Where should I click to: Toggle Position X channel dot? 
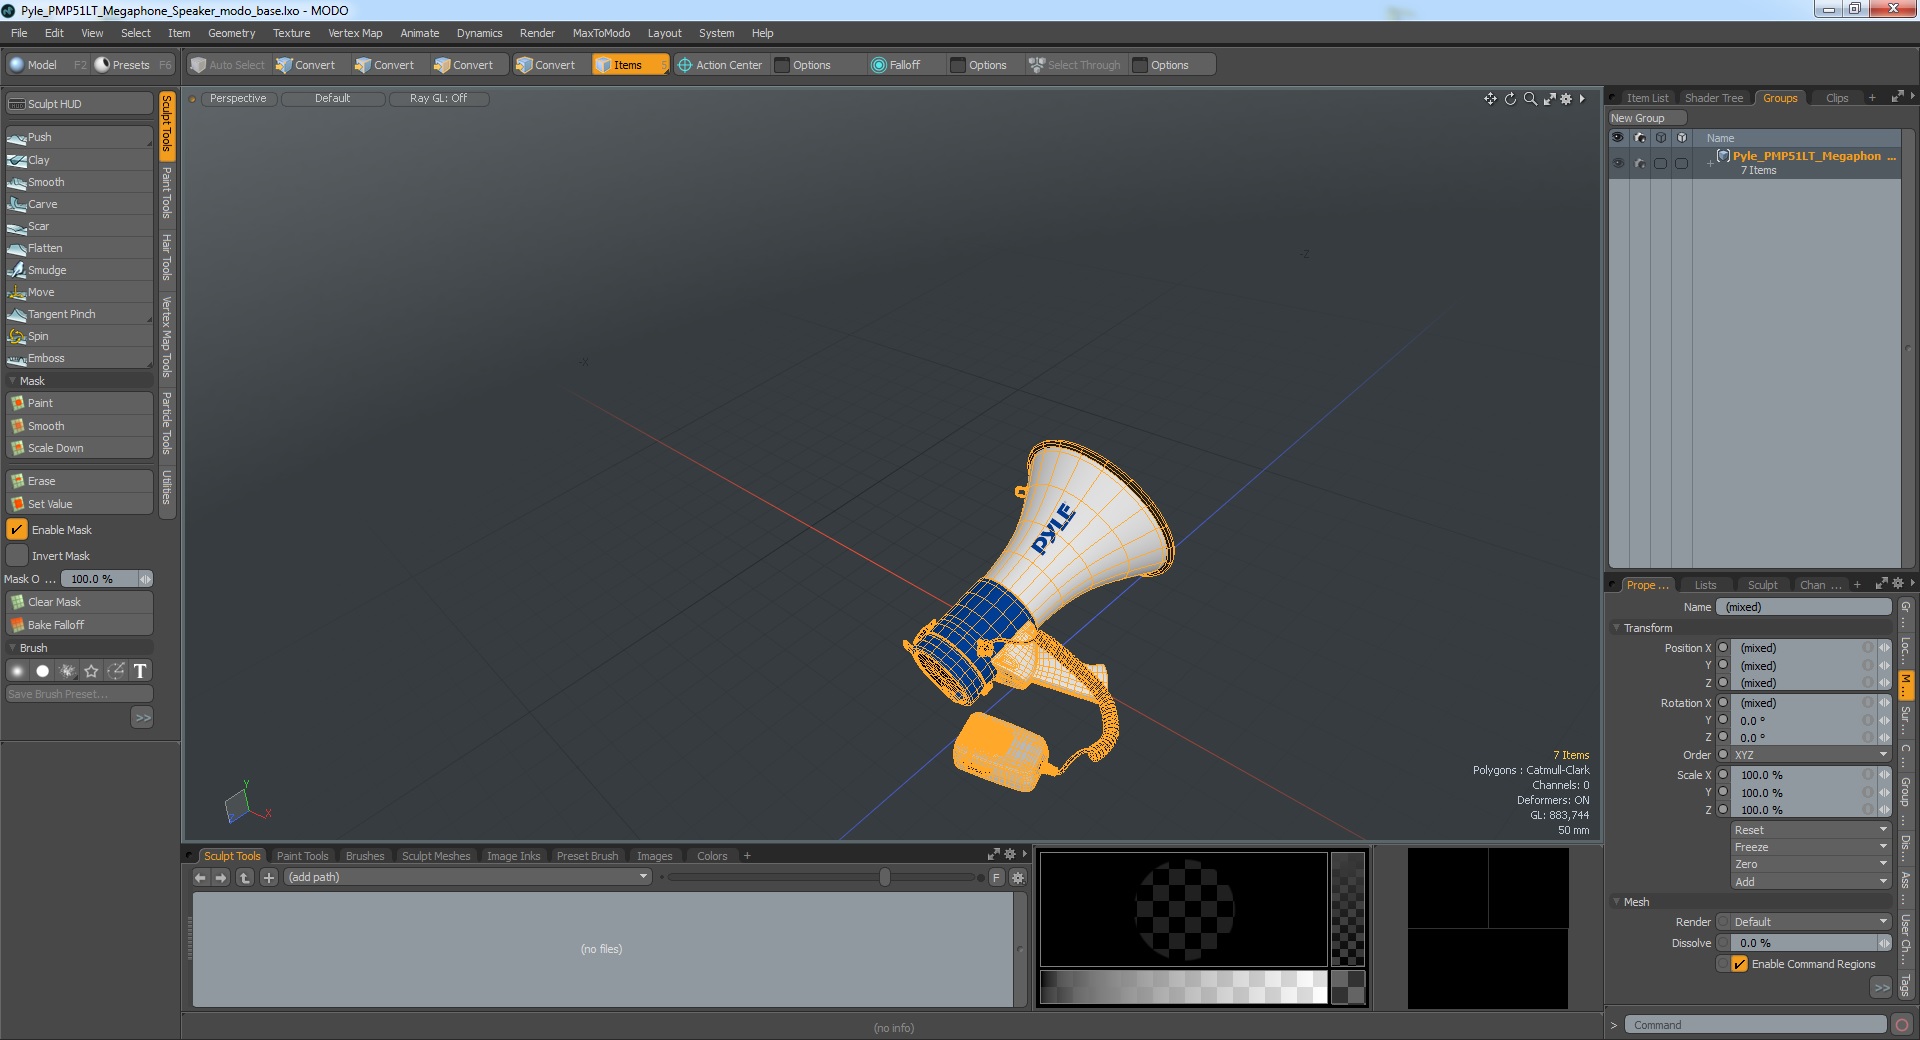pos(1723,648)
